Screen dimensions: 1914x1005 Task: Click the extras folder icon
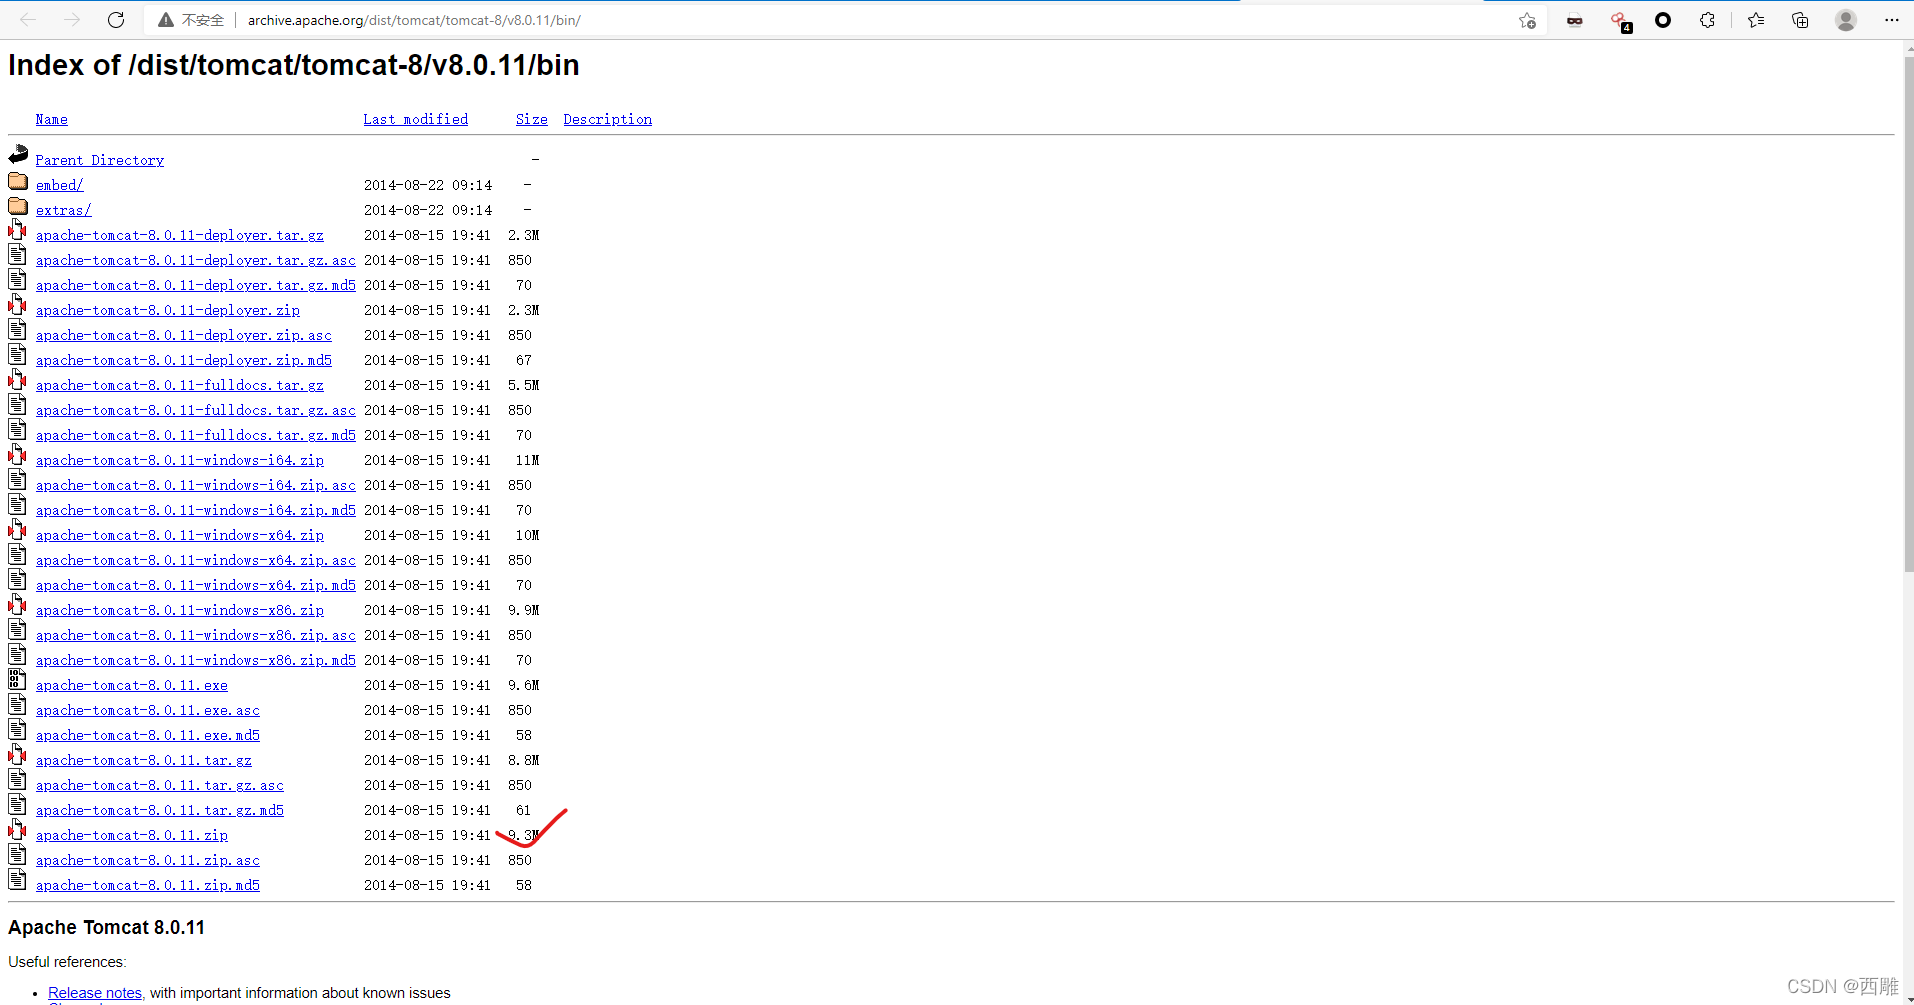pos(18,206)
